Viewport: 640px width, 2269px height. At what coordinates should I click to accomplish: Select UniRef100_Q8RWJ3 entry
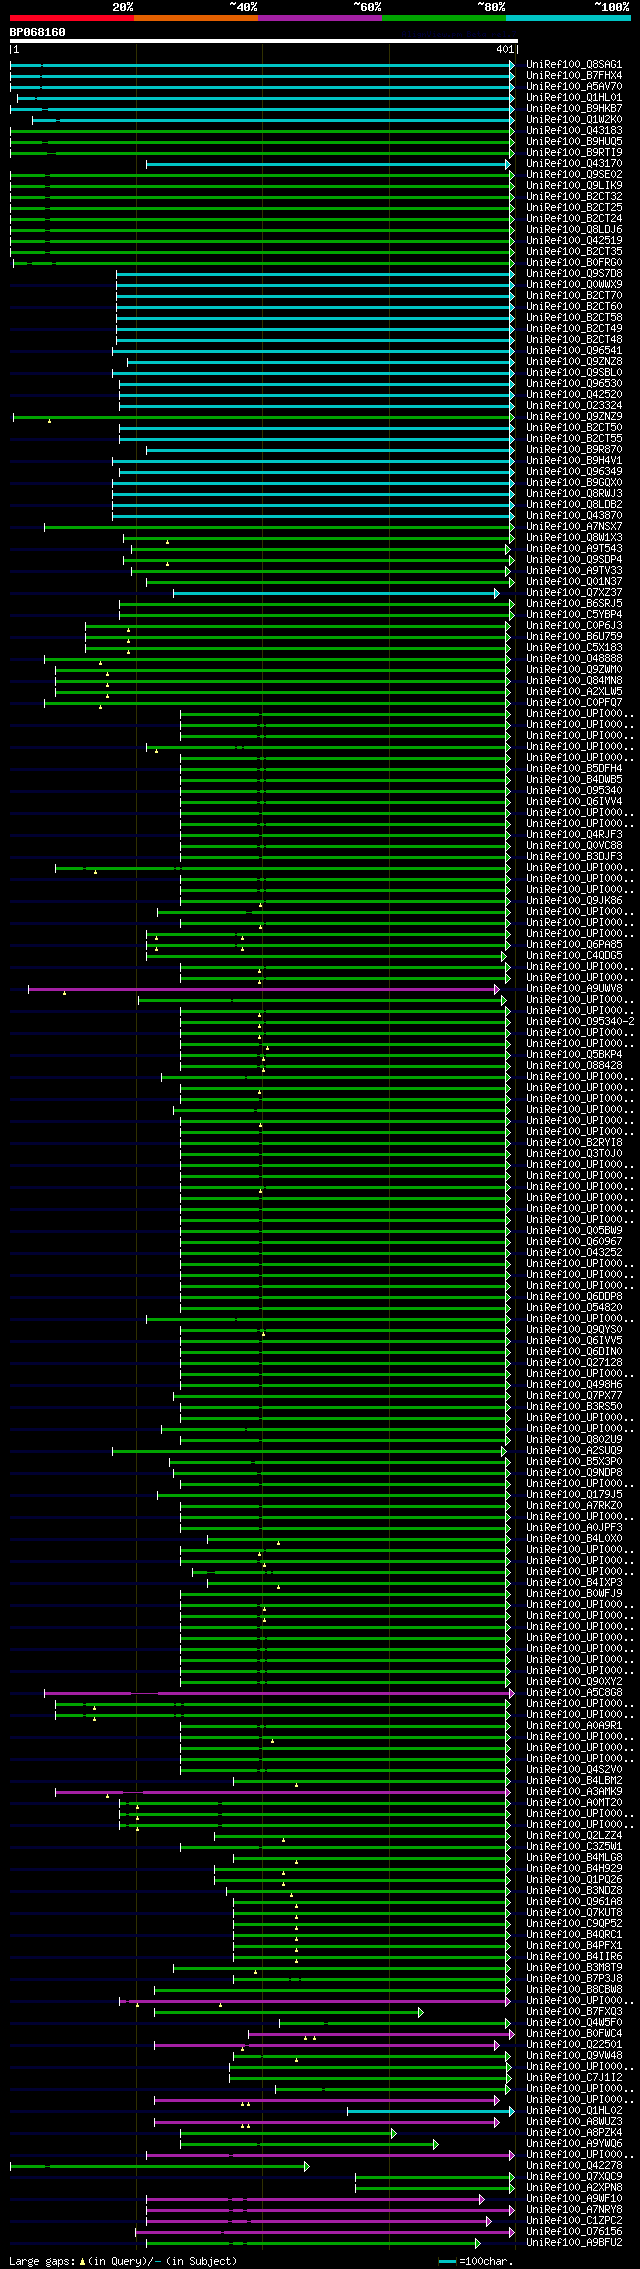(x=574, y=494)
